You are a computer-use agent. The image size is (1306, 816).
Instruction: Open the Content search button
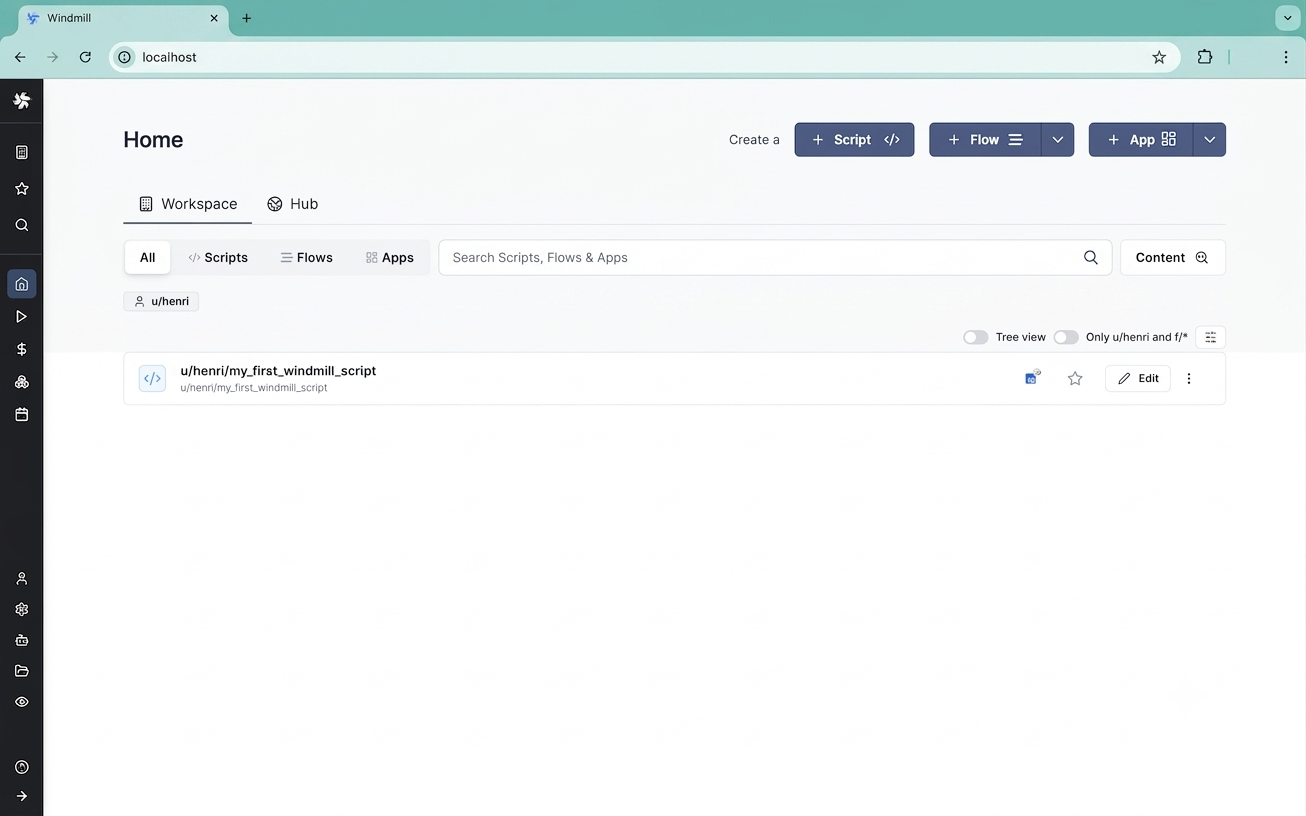point(1172,257)
